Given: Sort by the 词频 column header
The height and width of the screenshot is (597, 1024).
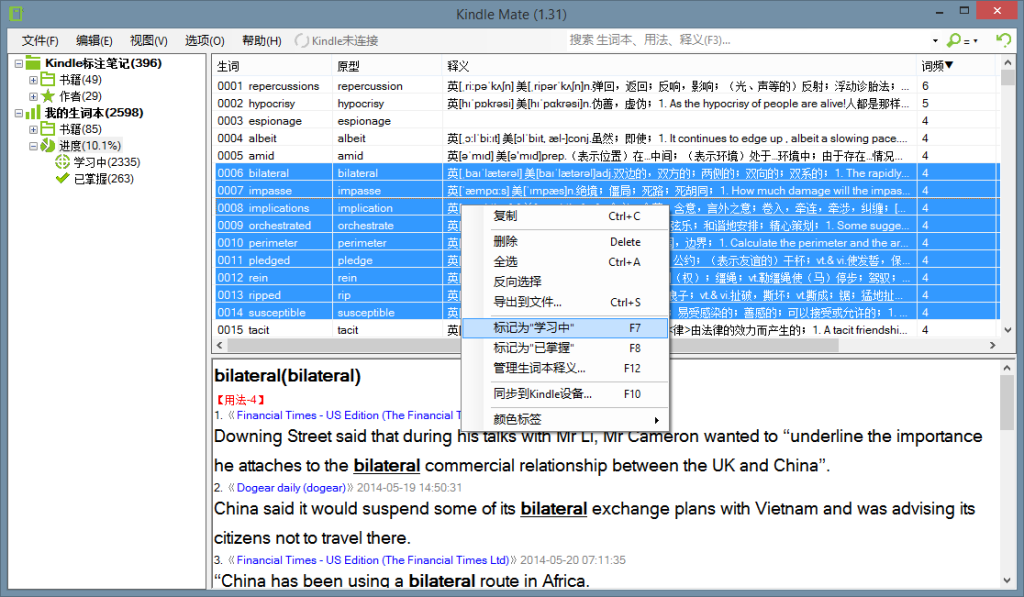Looking at the screenshot, I should (956, 66).
